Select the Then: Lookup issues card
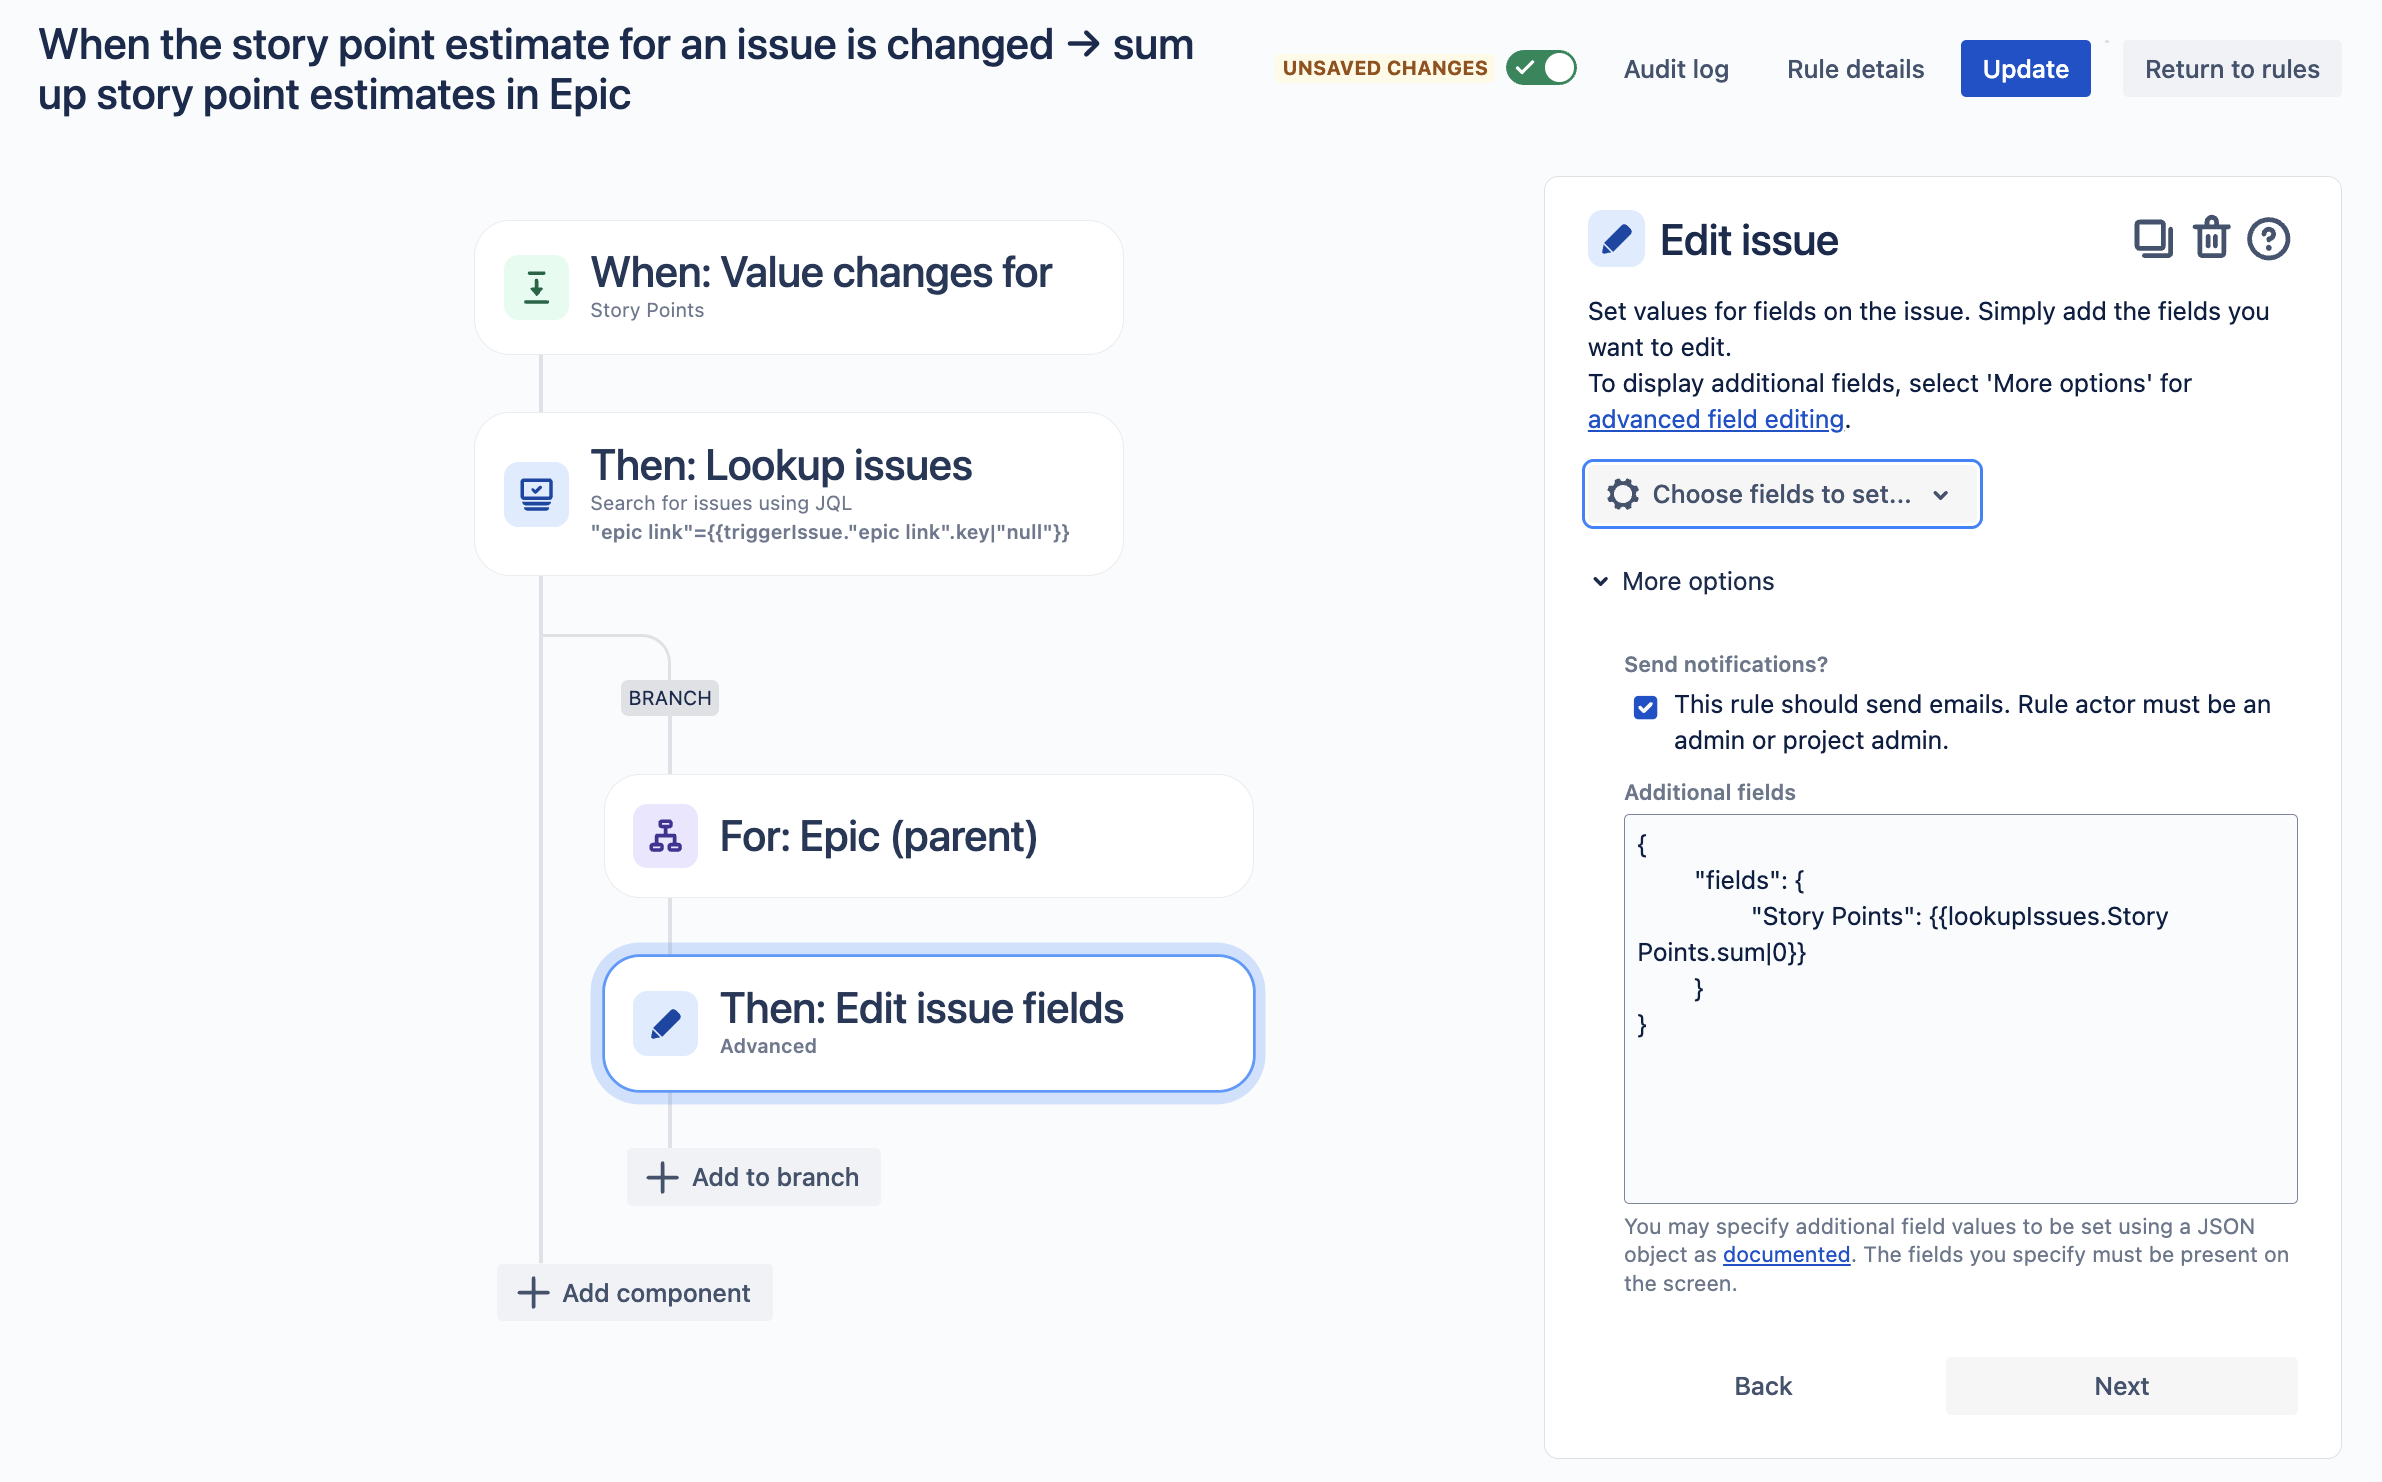 [799, 494]
